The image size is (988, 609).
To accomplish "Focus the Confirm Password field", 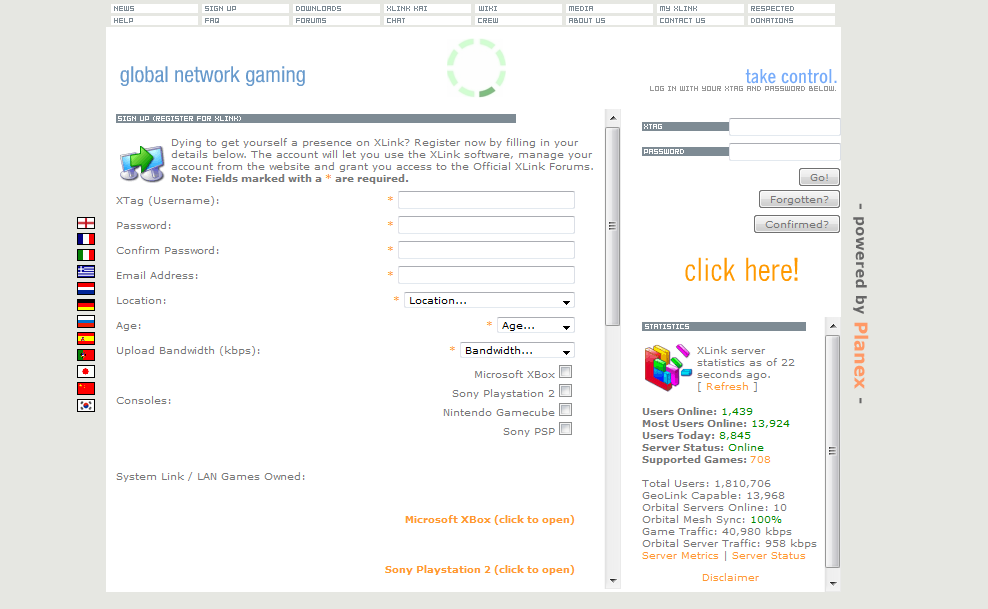I will pyautogui.click(x=486, y=250).
